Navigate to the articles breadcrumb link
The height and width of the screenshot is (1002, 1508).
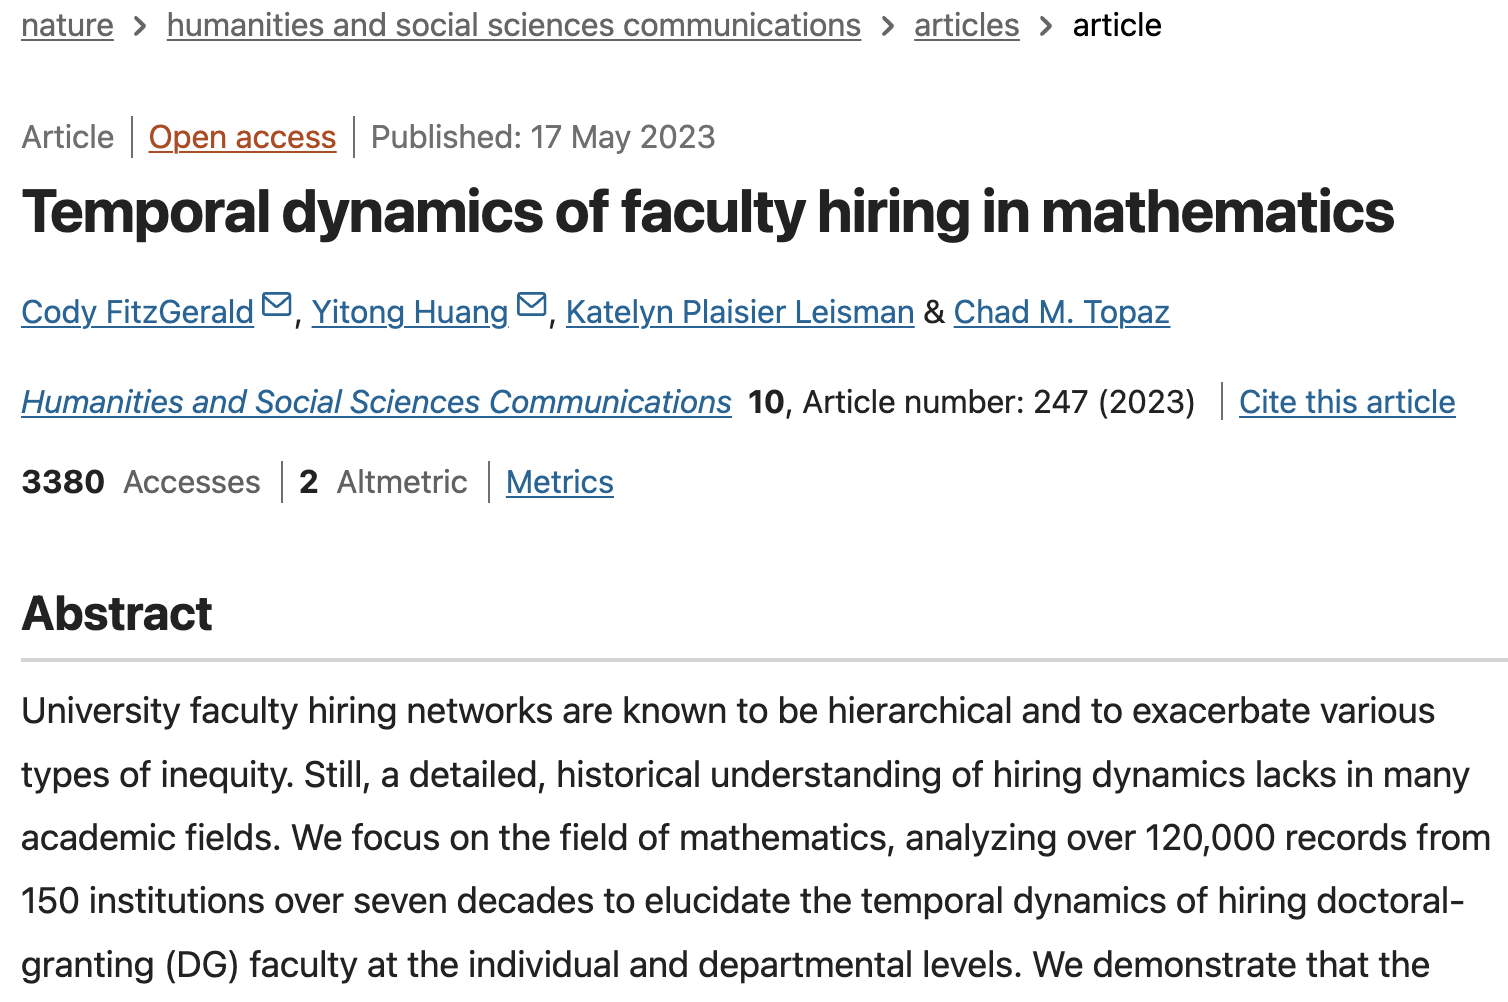966,25
